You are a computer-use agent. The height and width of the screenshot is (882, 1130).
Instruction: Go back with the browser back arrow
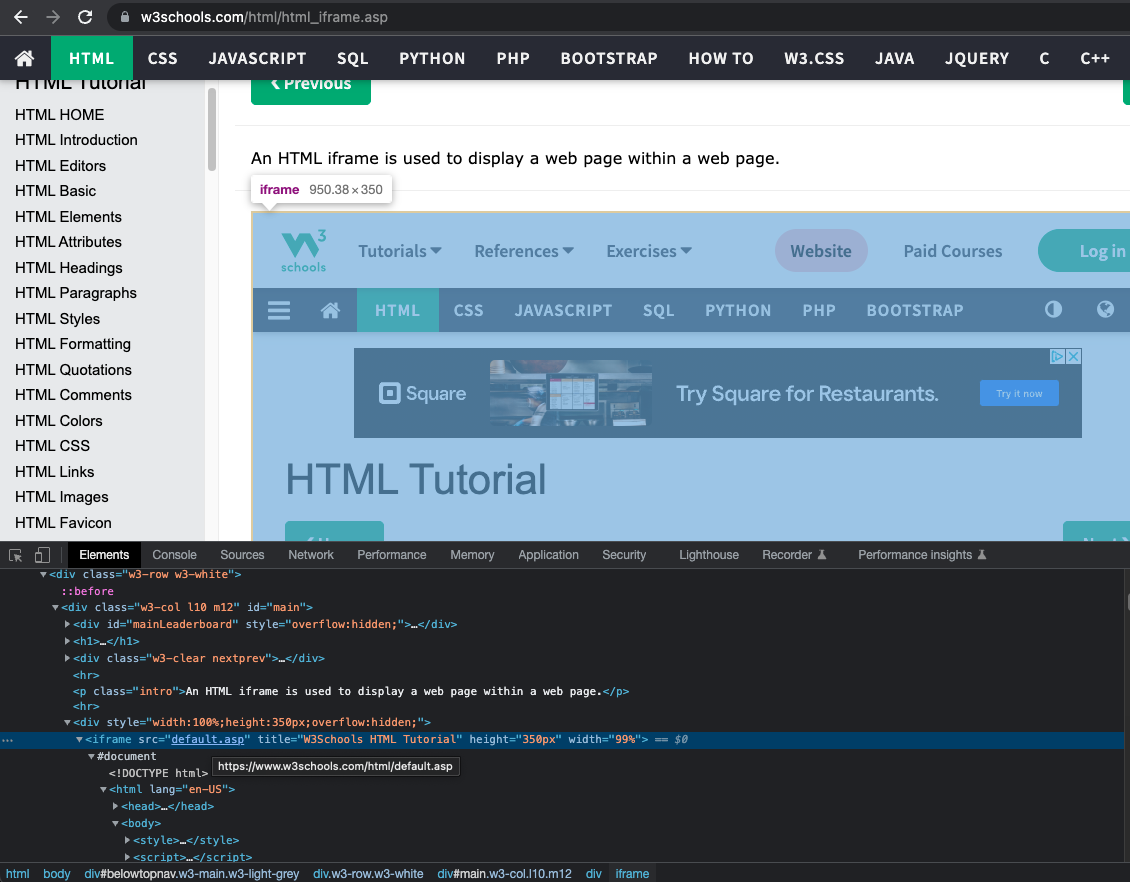coord(21,17)
